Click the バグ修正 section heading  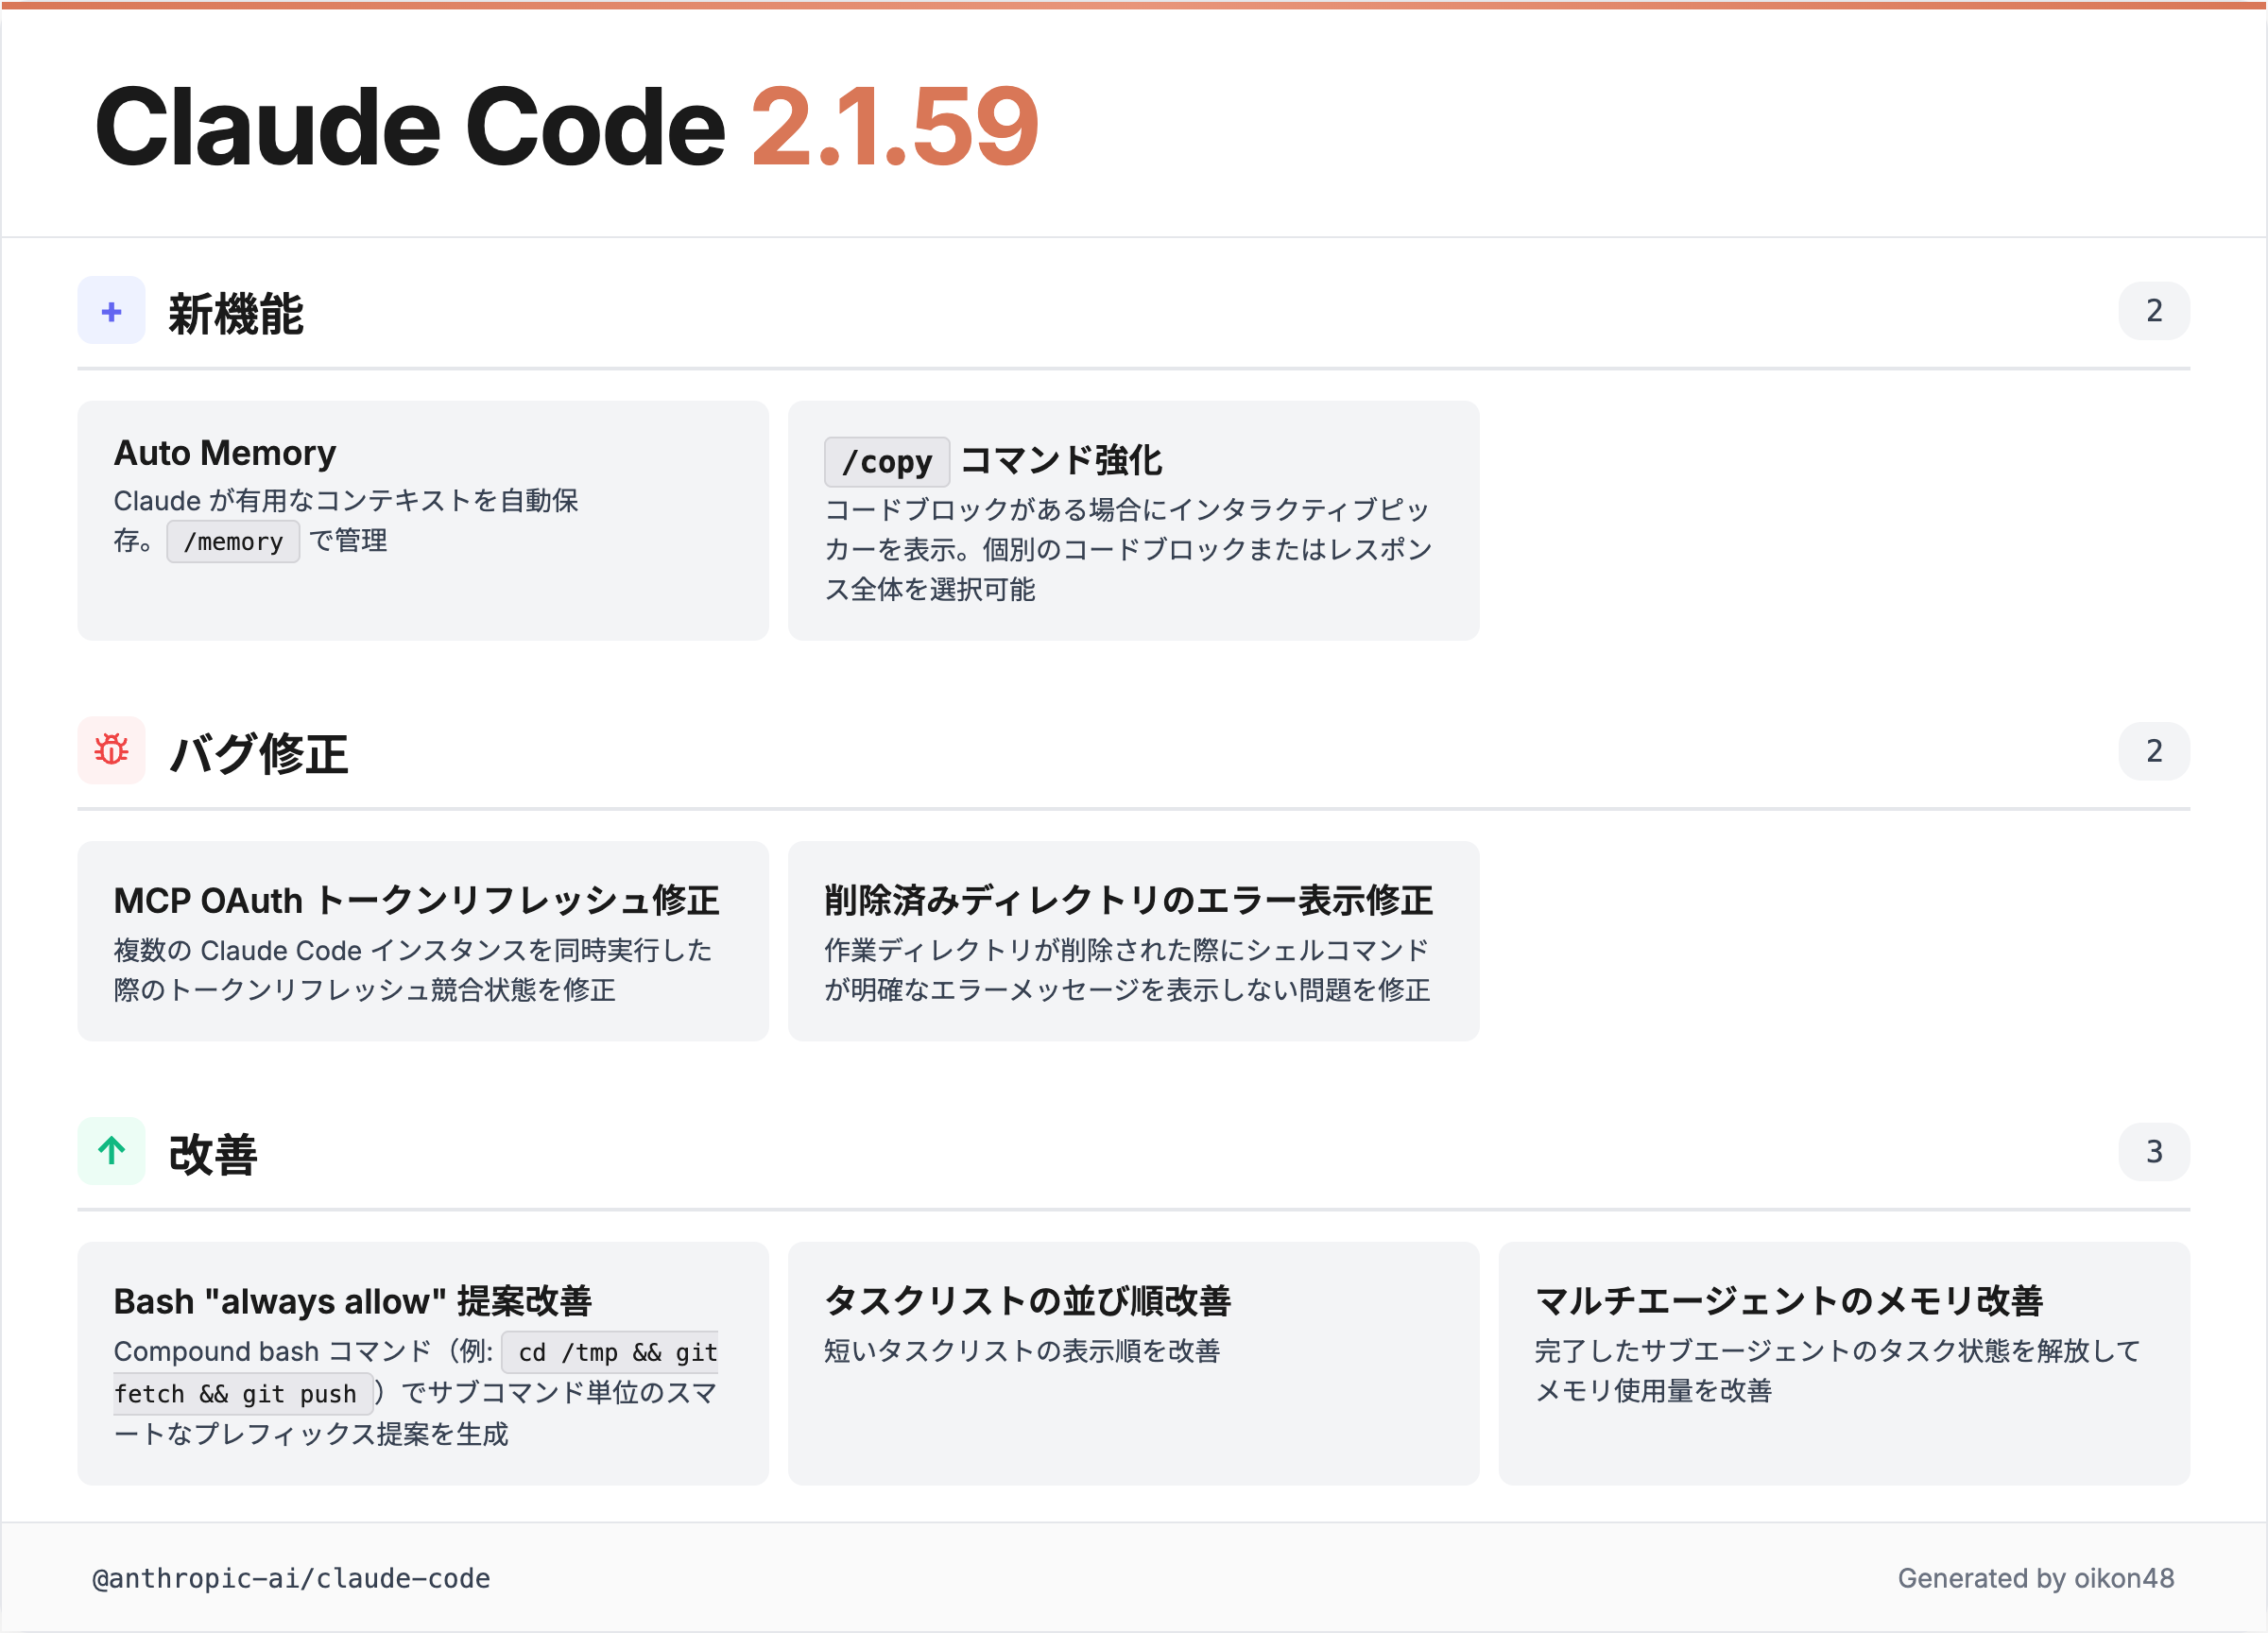pos(258,753)
